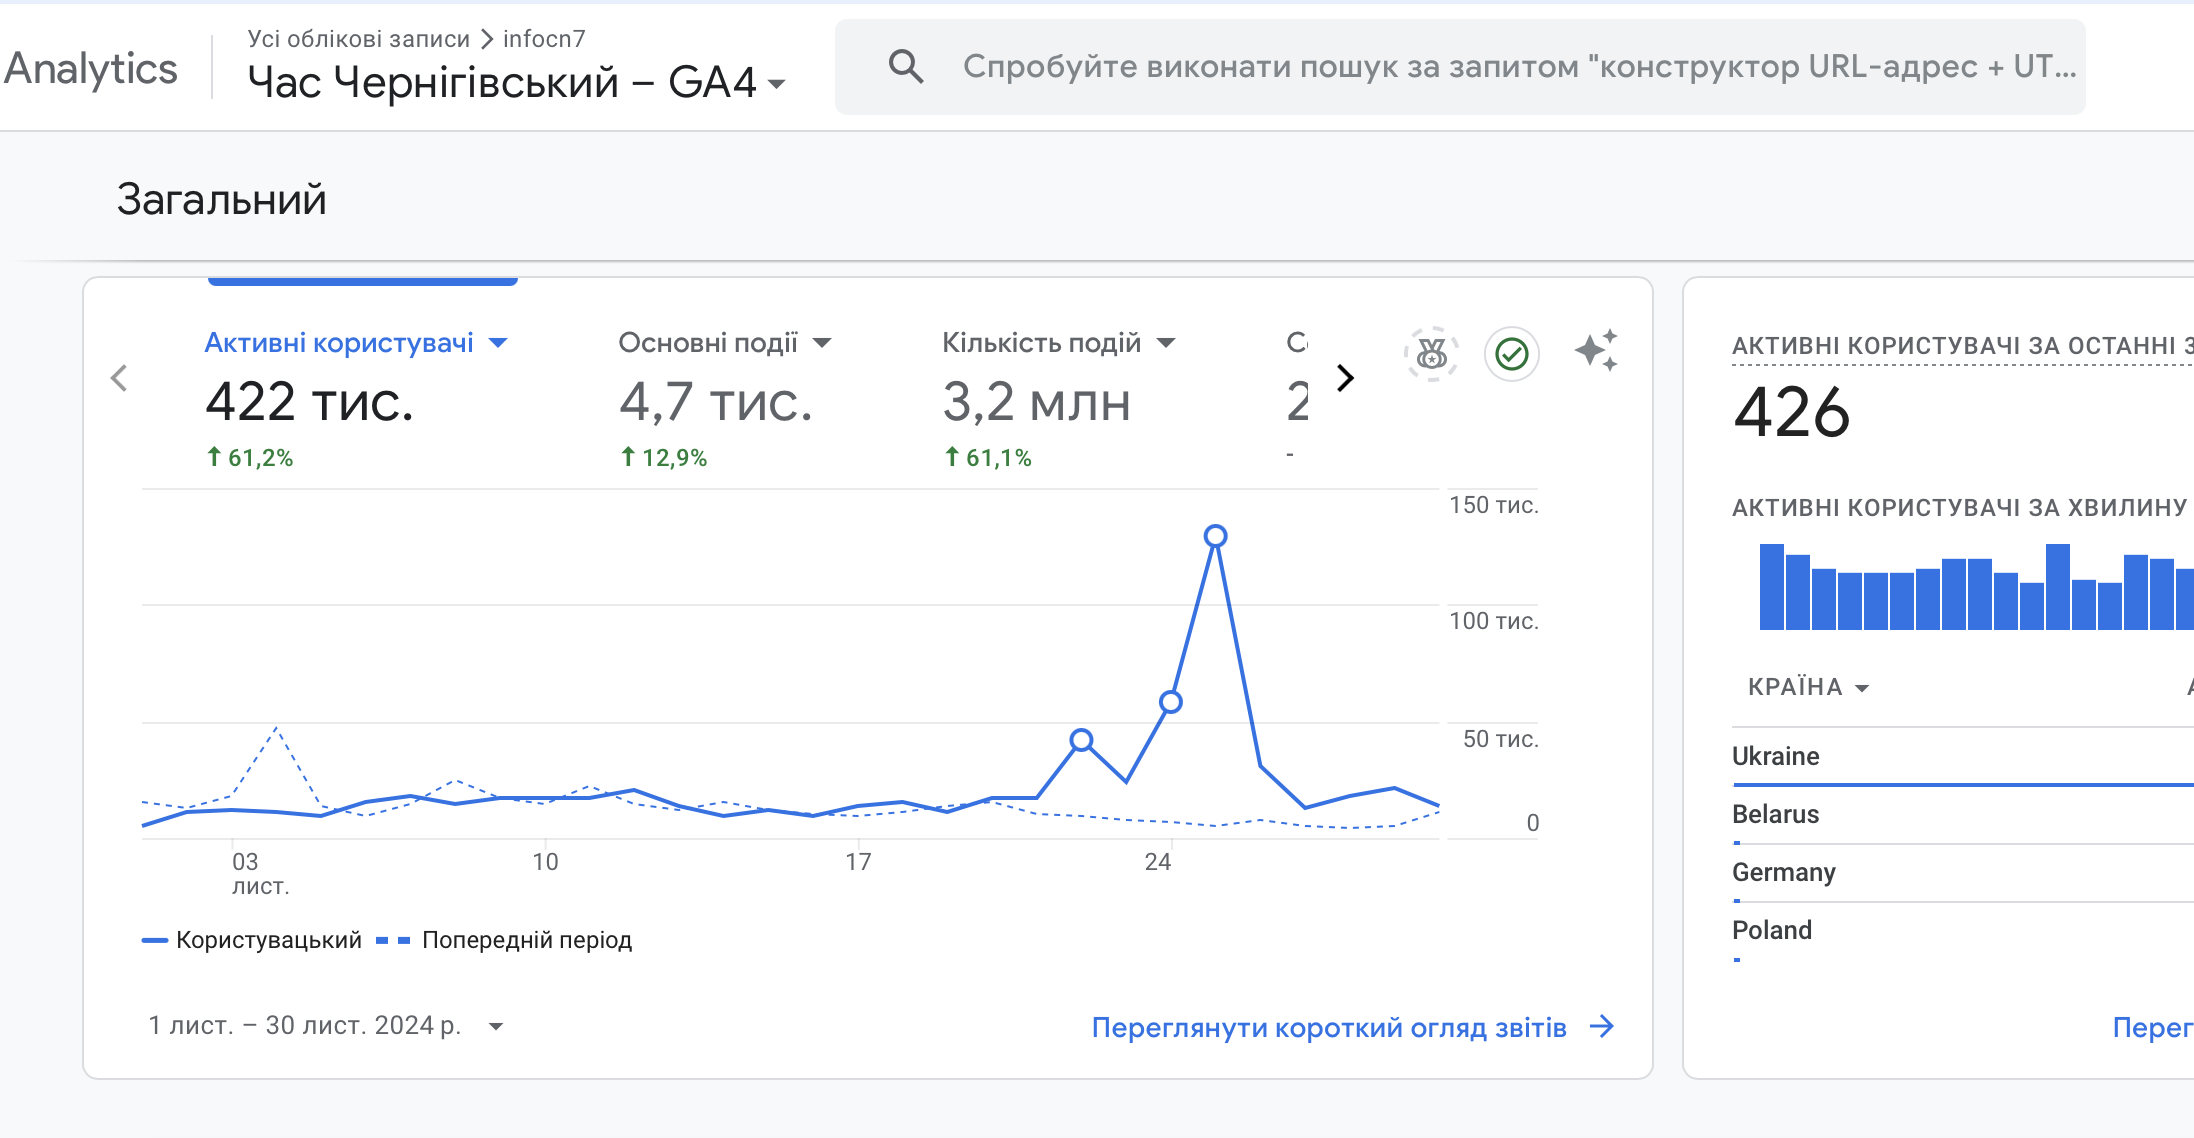
Task: Click the peak data point on the chart
Action: pyautogui.click(x=1215, y=536)
